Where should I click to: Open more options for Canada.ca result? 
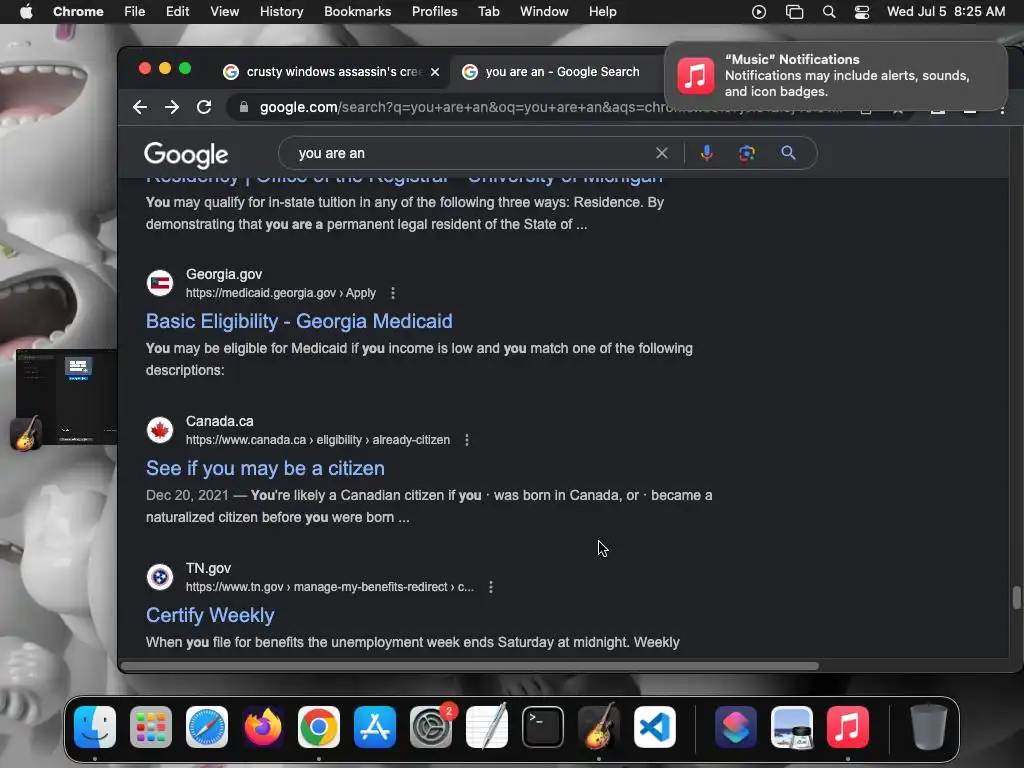coord(466,440)
